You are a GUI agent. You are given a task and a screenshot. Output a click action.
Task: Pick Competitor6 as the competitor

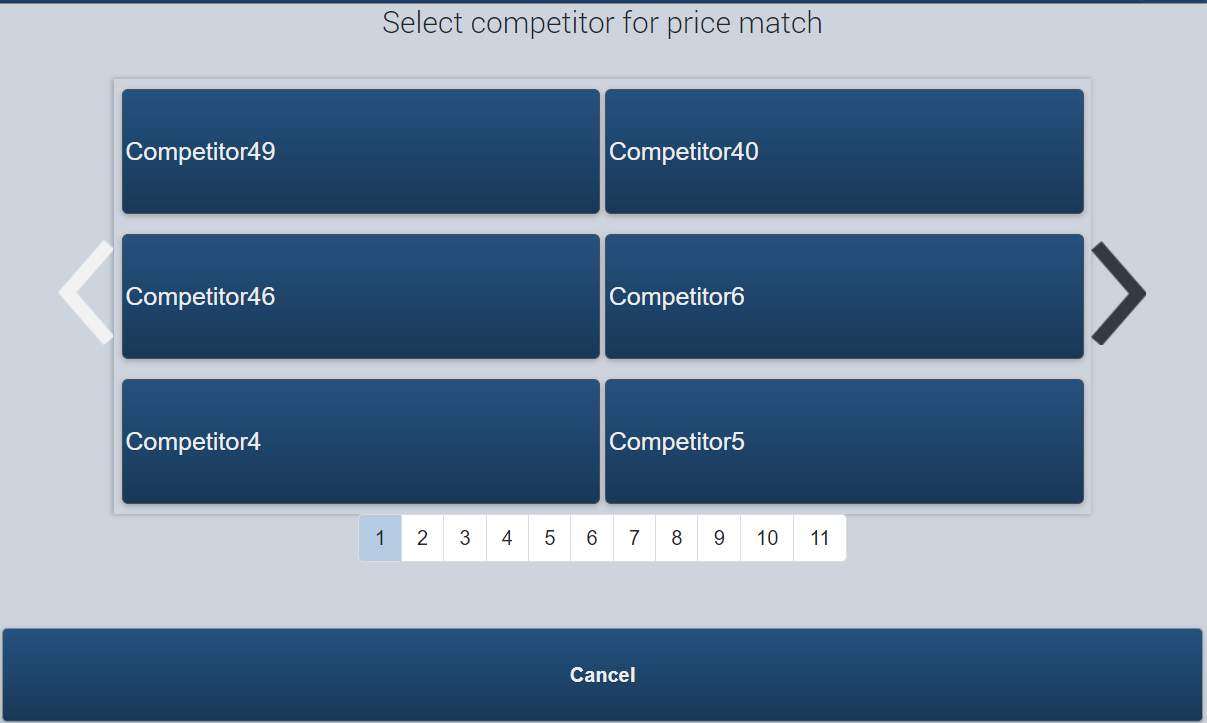(x=844, y=296)
